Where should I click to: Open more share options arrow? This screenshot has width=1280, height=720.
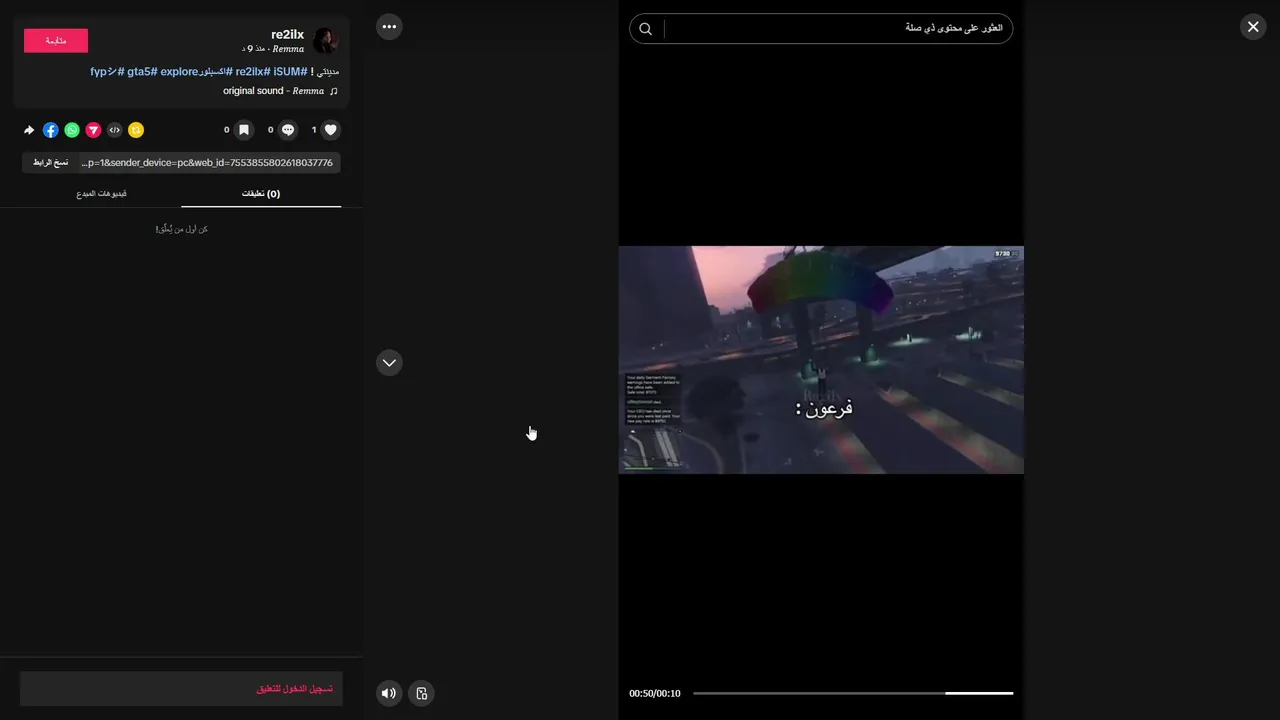pos(29,130)
